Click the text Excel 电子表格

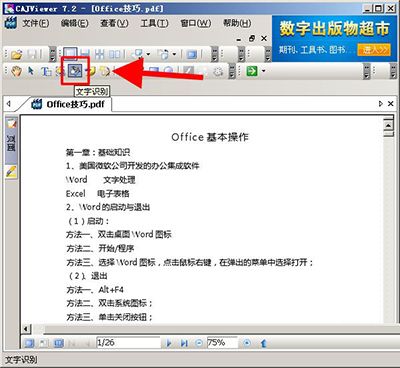[98, 193]
